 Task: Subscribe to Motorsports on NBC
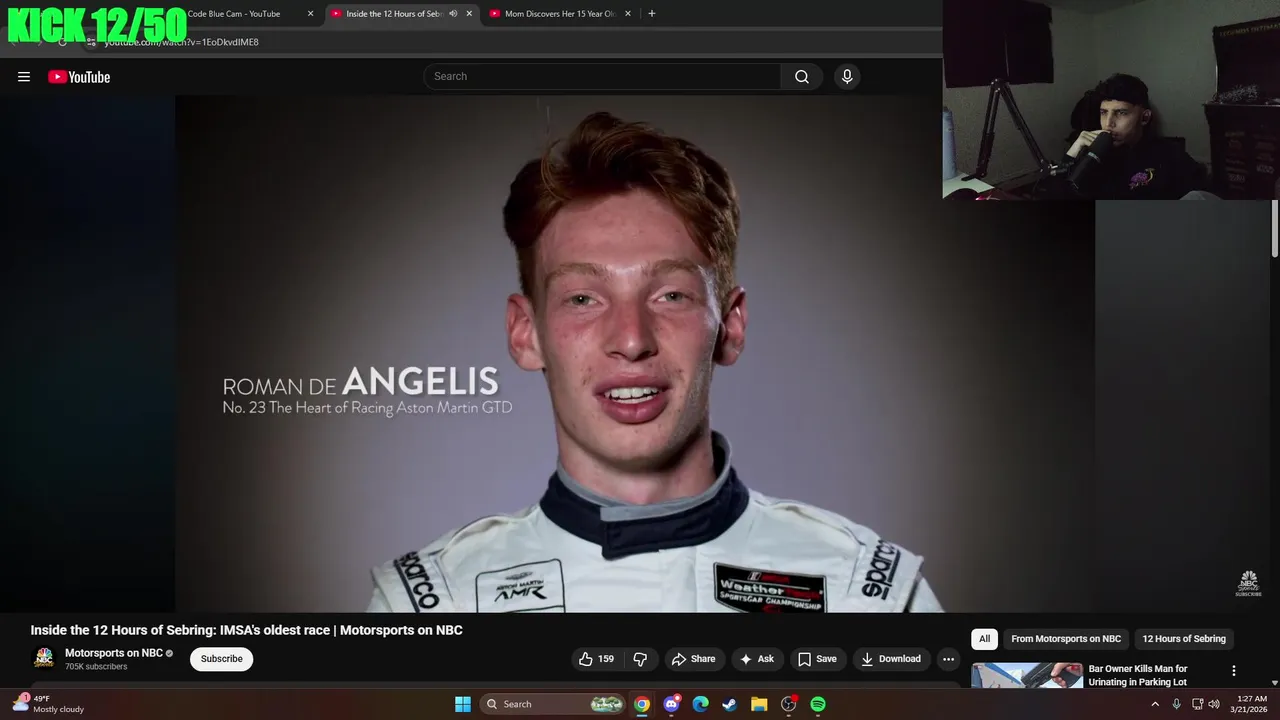(222, 659)
